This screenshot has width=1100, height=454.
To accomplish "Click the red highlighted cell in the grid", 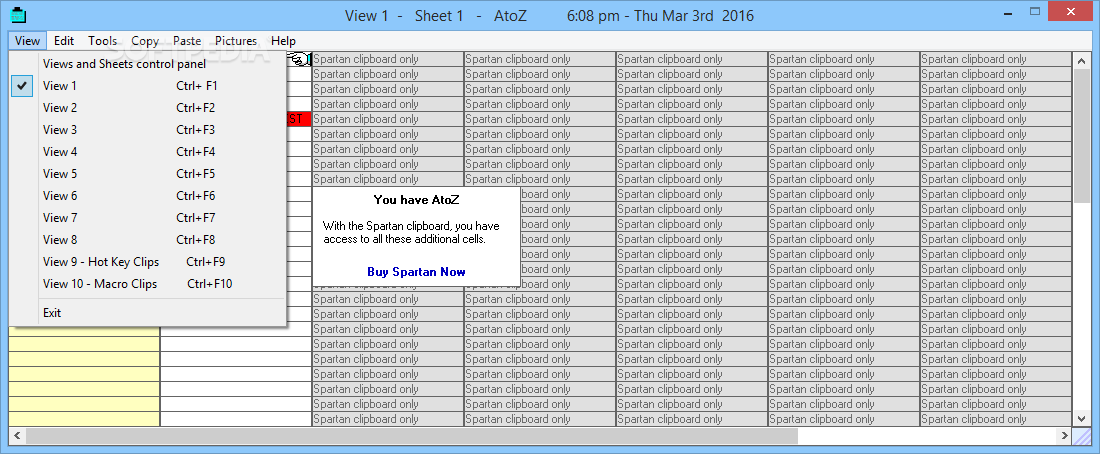I will click(299, 119).
